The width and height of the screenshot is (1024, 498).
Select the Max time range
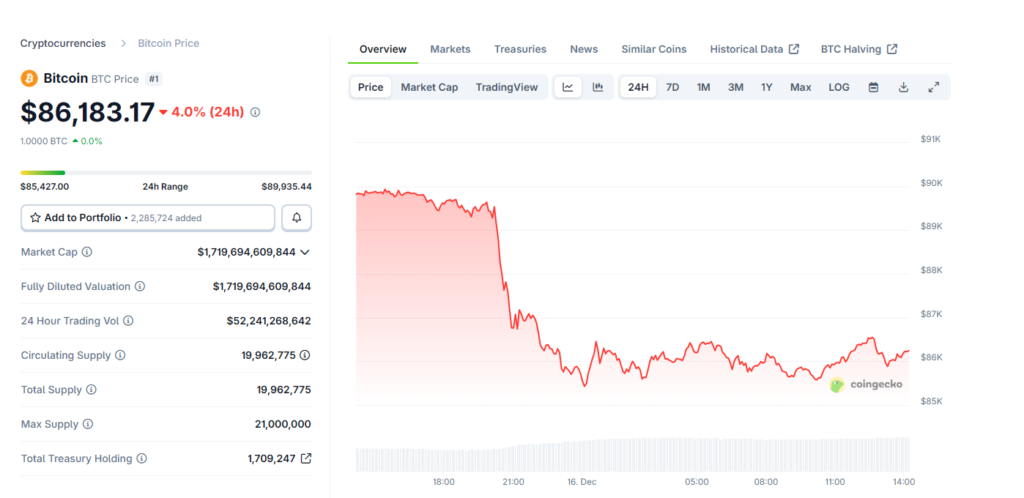tap(800, 87)
